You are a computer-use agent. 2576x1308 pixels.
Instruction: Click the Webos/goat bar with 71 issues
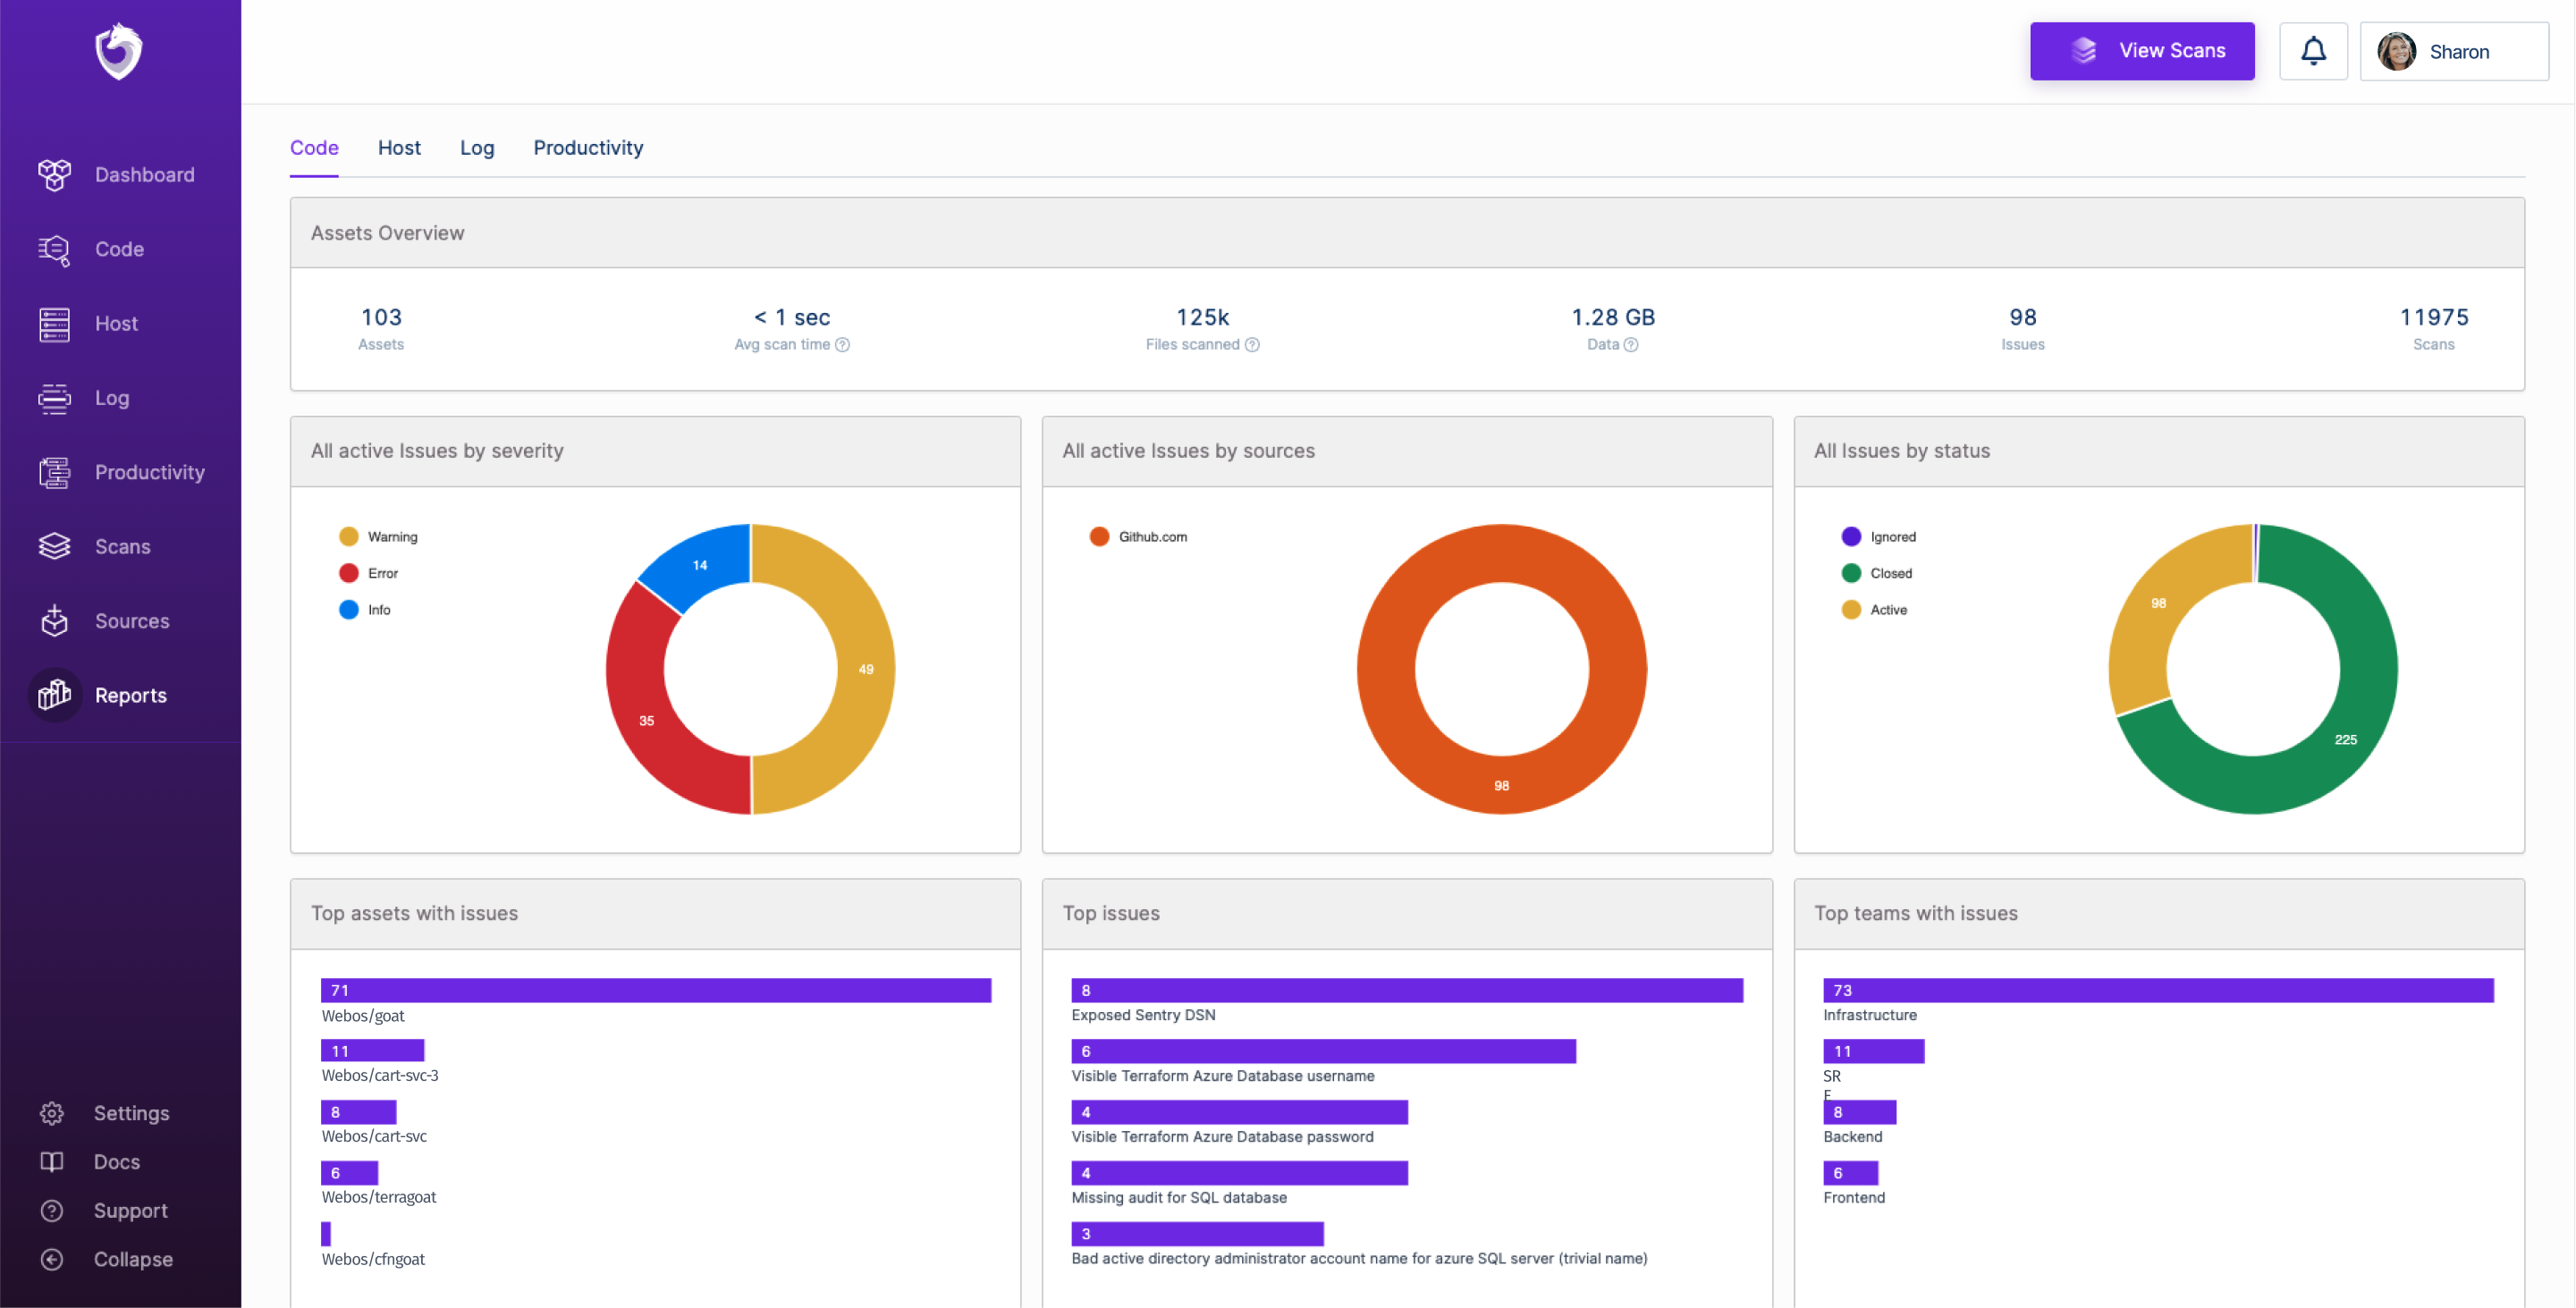pyautogui.click(x=655, y=990)
